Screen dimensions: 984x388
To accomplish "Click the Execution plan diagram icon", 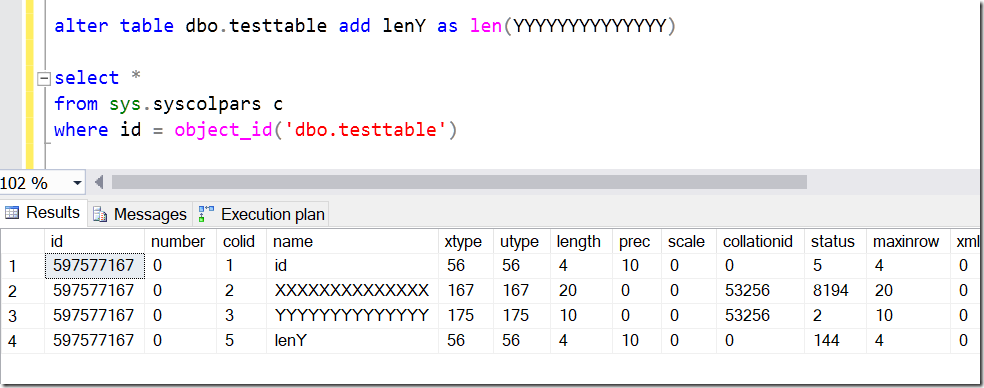I will point(206,214).
